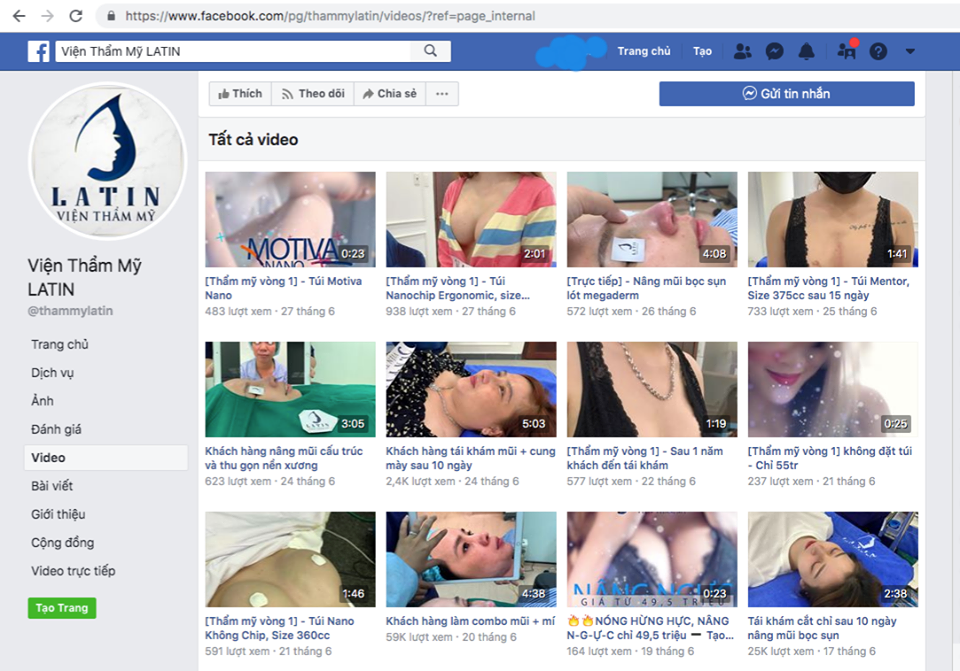The image size is (960, 671).
Task: Open the Chia sẻ share button
Action: pos(389,94)
